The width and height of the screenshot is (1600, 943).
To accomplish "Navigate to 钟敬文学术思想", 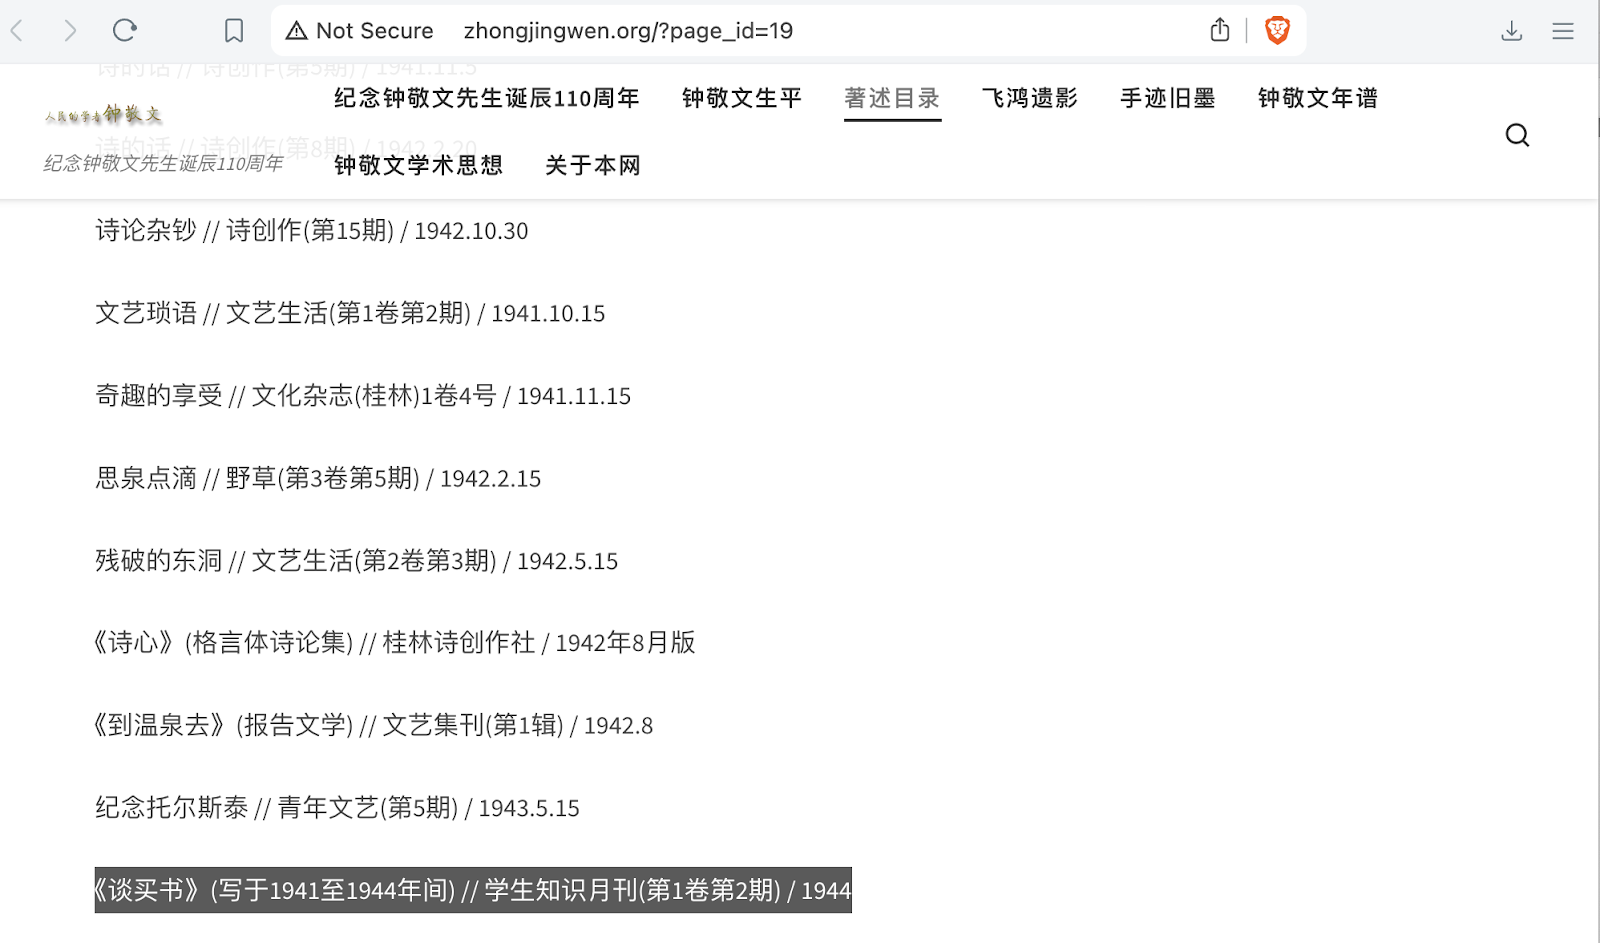I will coord(418,165).
